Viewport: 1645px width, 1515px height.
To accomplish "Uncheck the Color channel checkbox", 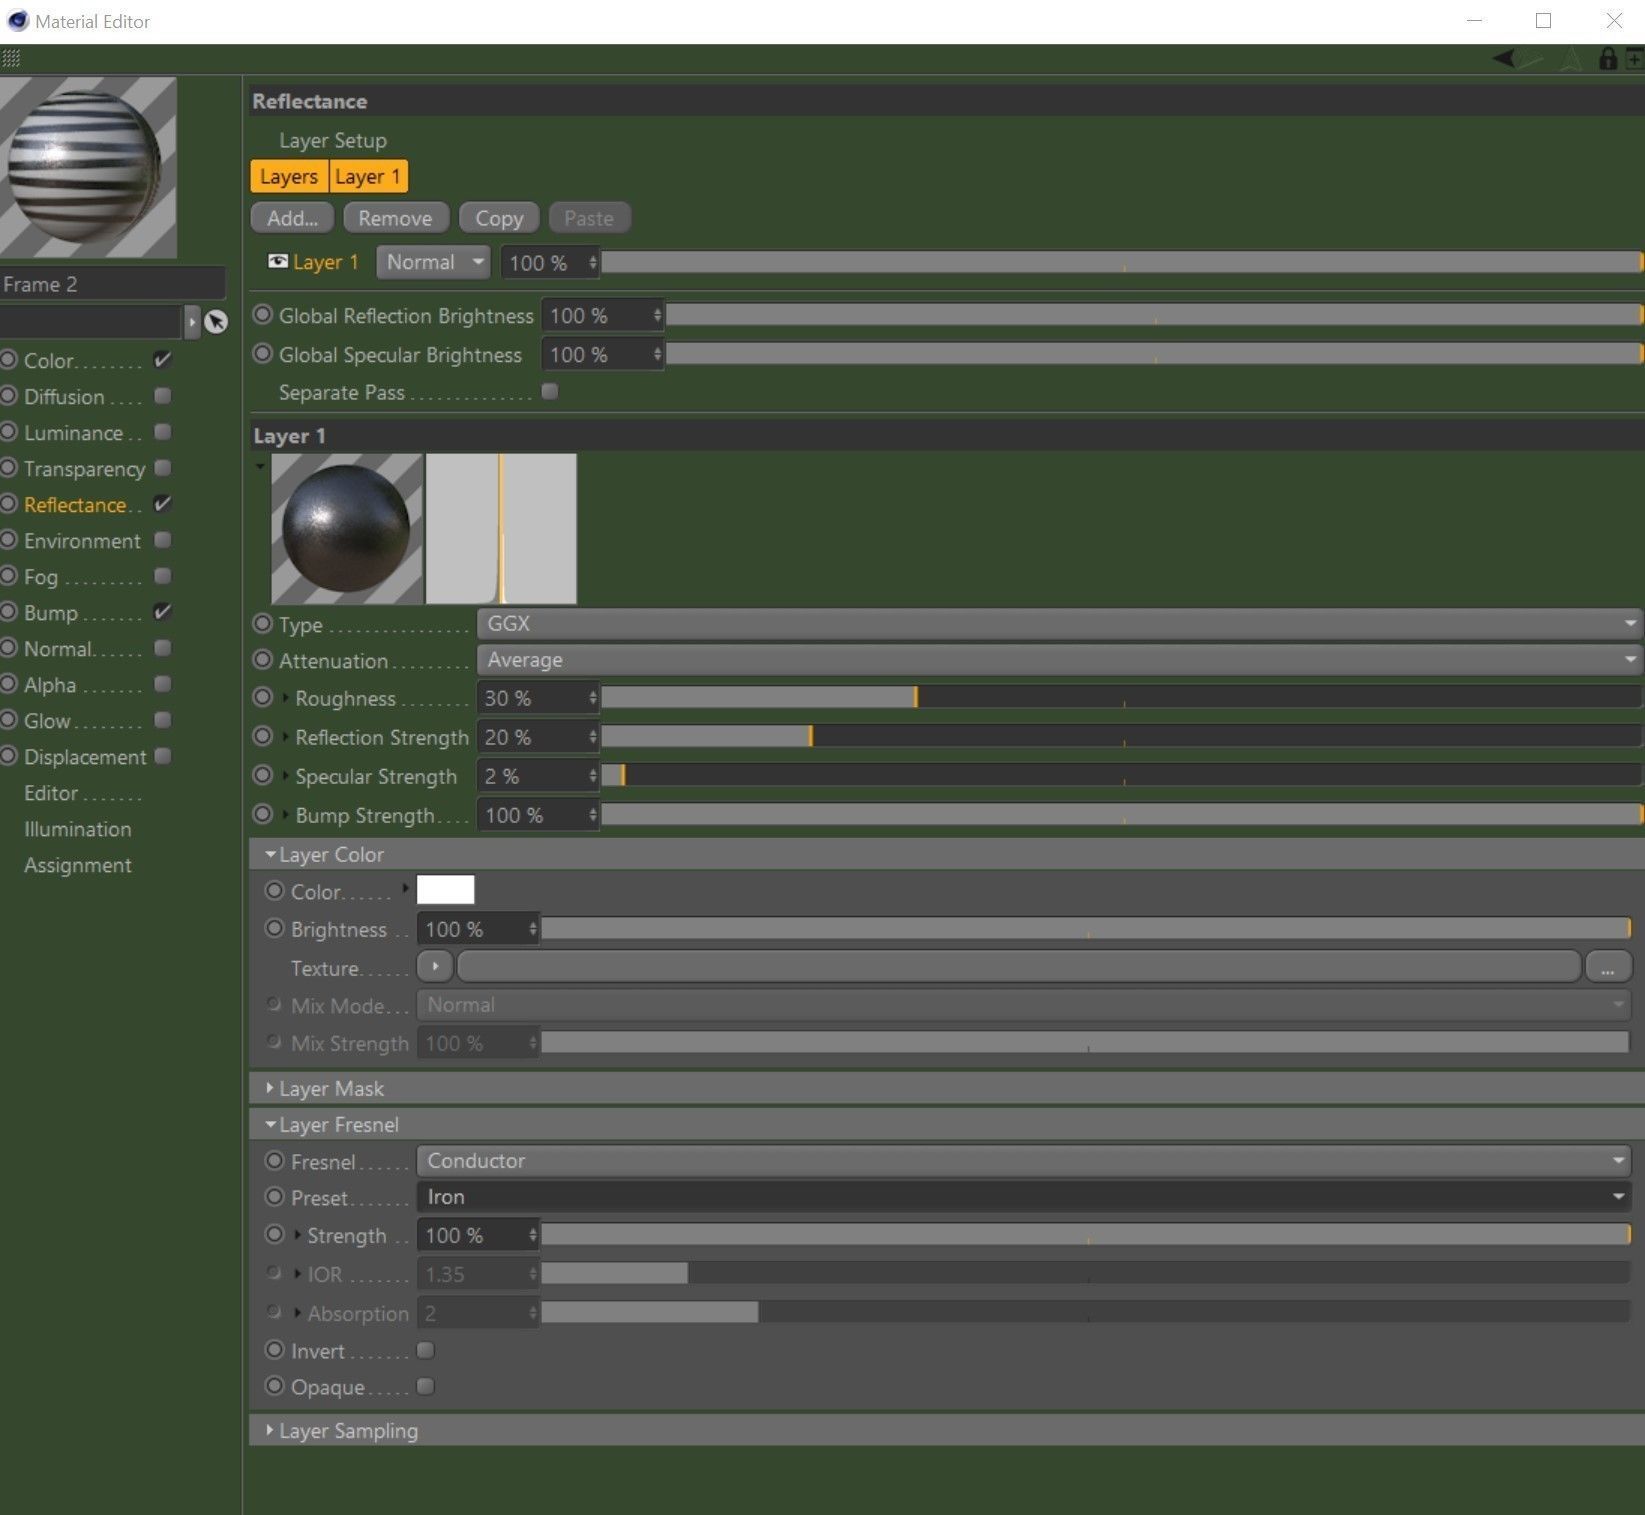I will click(163, 360).
